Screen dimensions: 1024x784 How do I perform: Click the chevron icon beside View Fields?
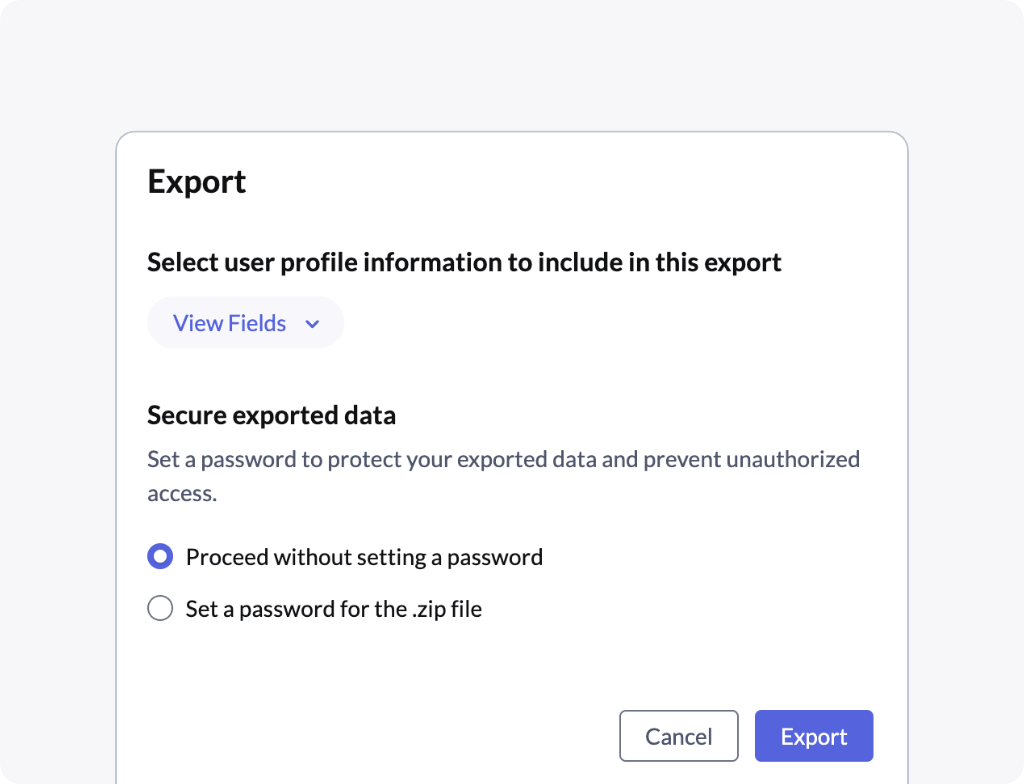[x=312, y=324]
